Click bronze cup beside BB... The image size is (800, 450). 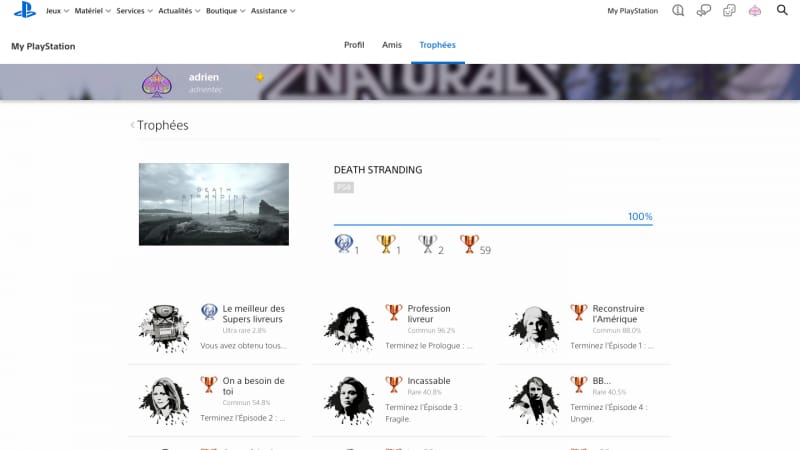579,384
